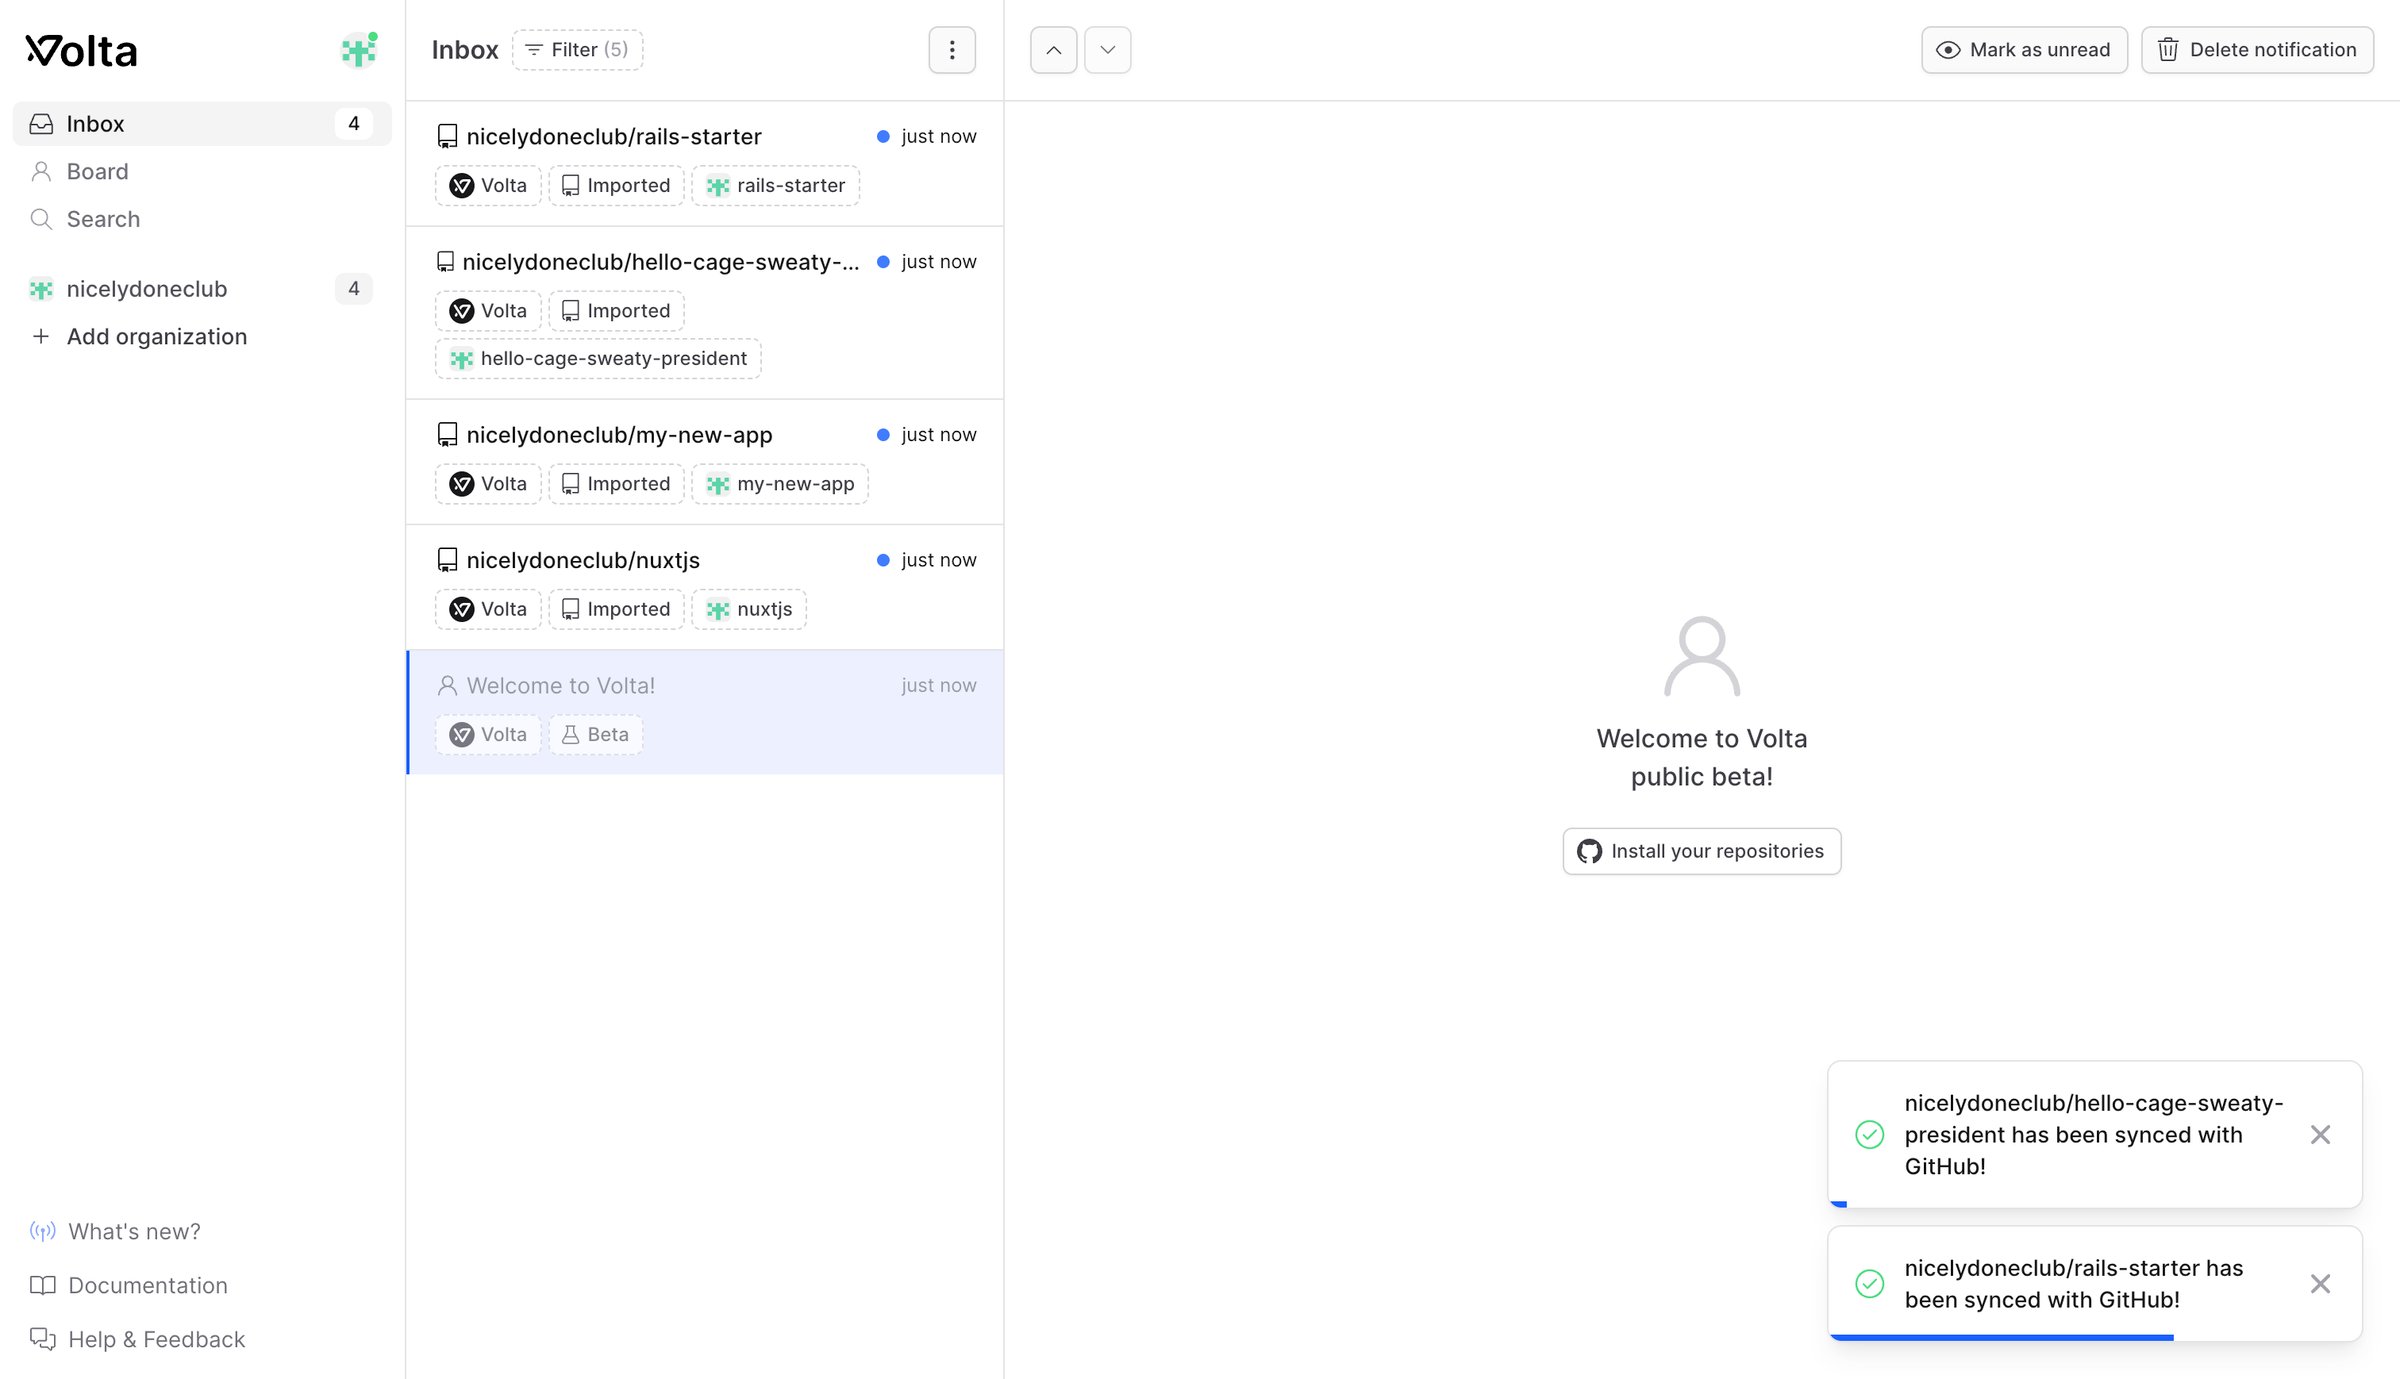This screenshot has width=2400, height=1379.
Task: Click Install your repositories button
Action: point(1702,851)
